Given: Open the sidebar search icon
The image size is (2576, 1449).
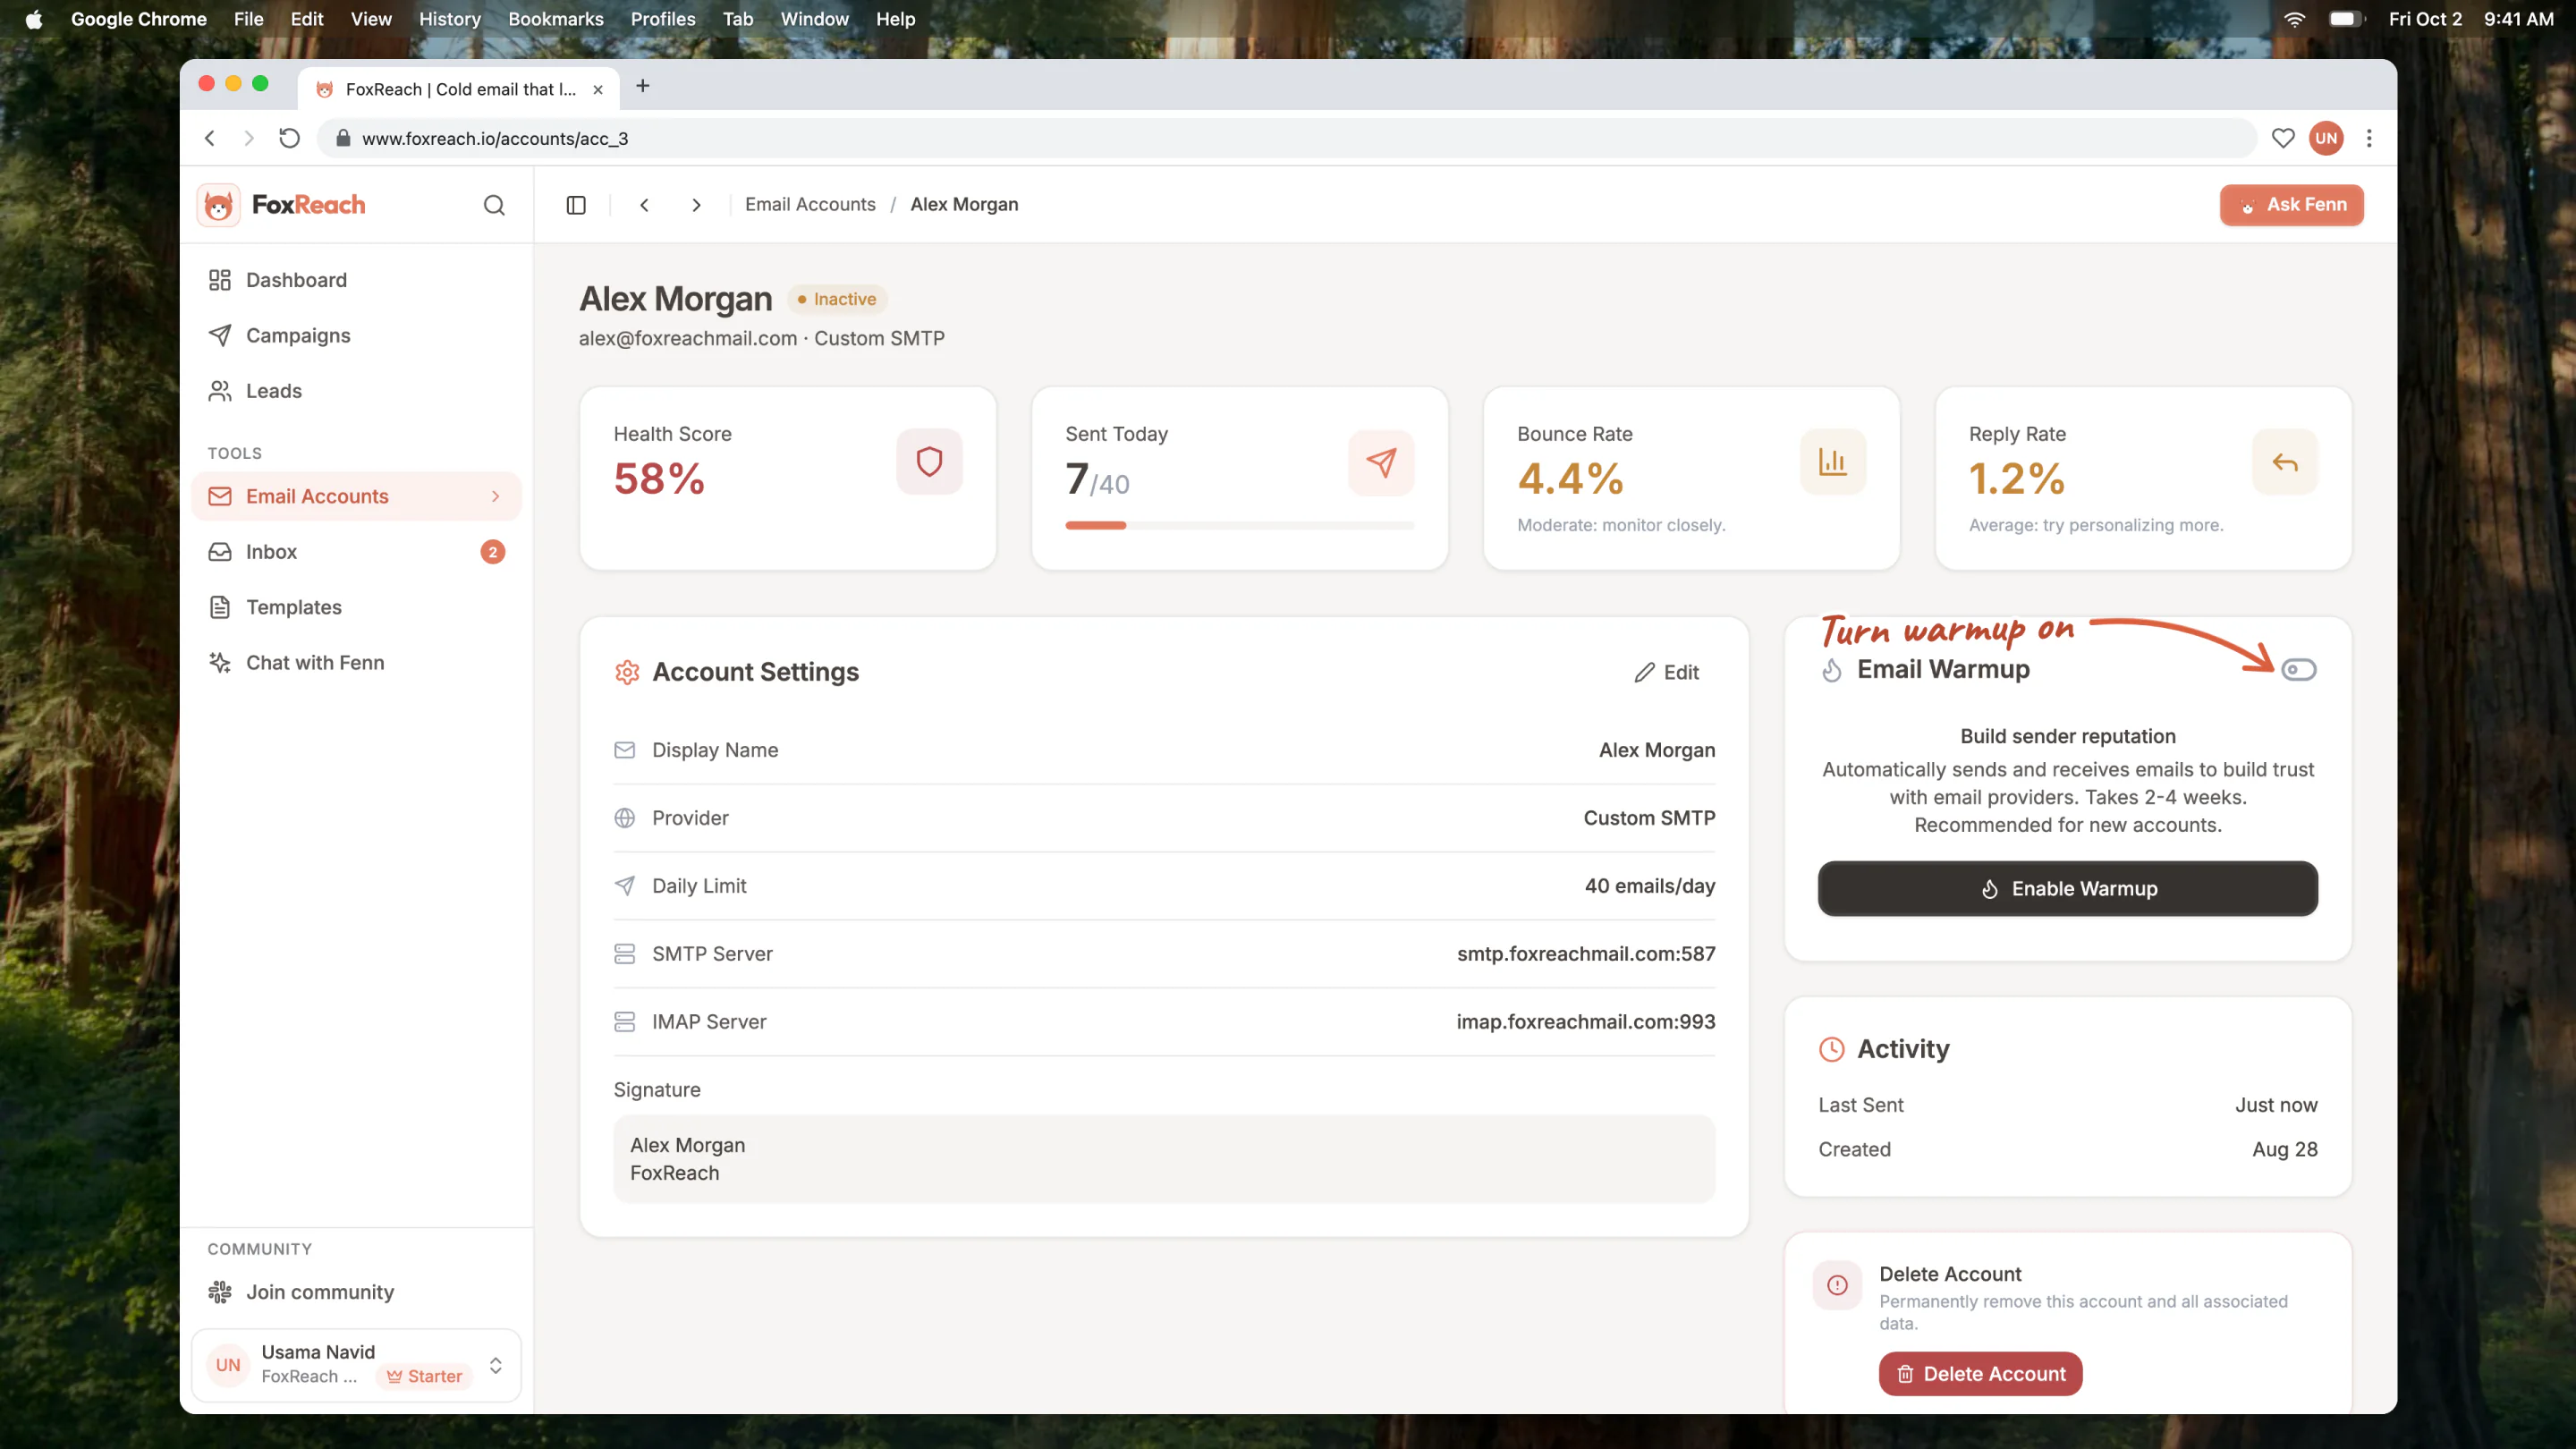Looking at the screenshot, I should (x=494, y=205).
